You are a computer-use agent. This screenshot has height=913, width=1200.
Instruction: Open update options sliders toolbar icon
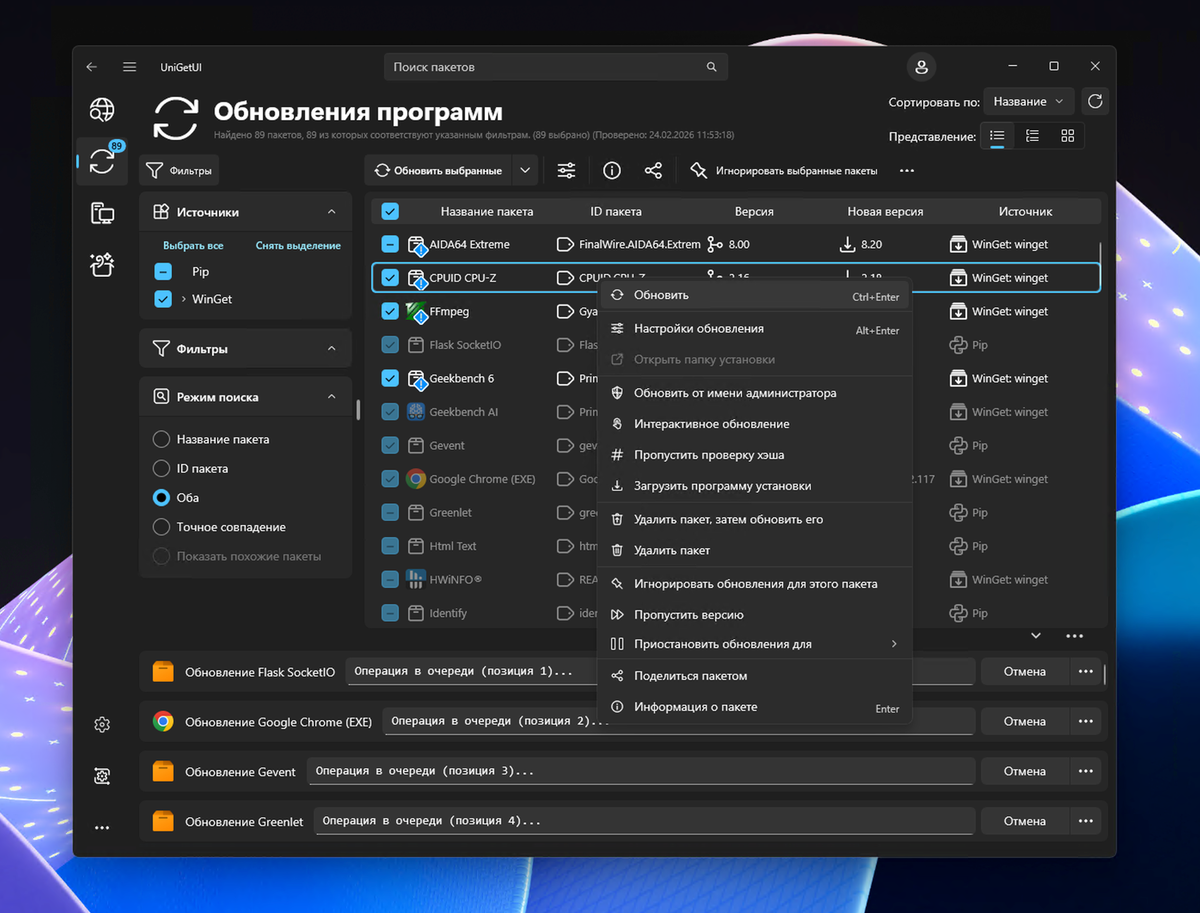pos(567,171)
